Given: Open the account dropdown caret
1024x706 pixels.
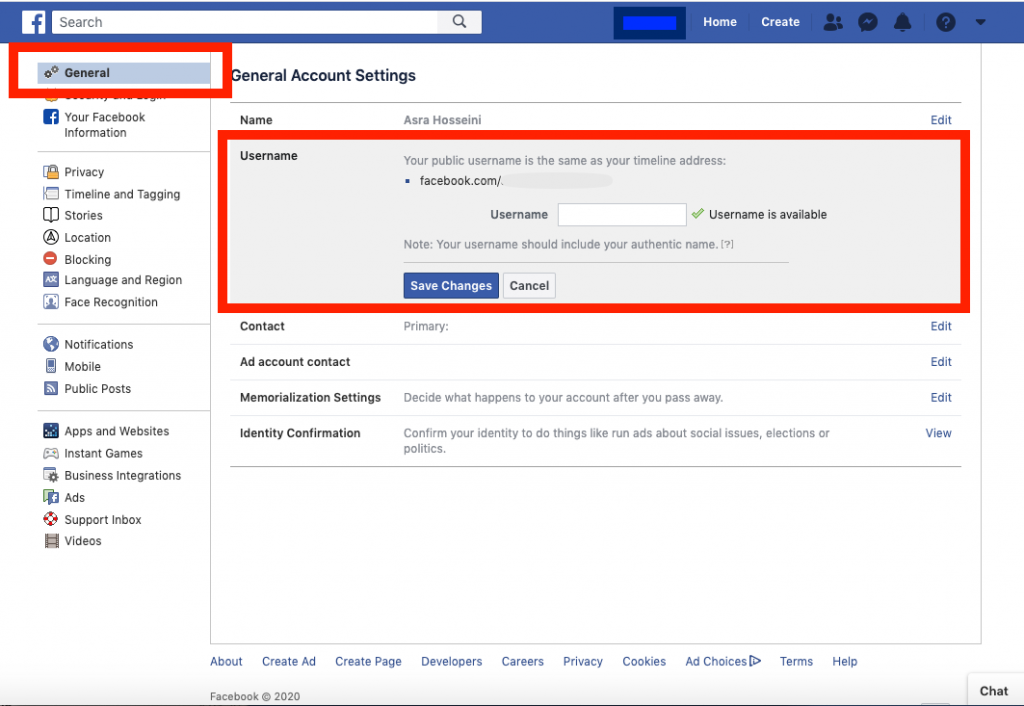Looking at the screenshot, I should pyautogui.click(x=980, y=21).
